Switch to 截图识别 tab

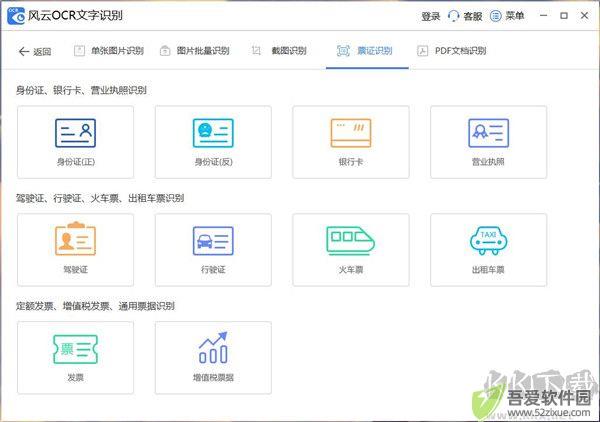289,51
